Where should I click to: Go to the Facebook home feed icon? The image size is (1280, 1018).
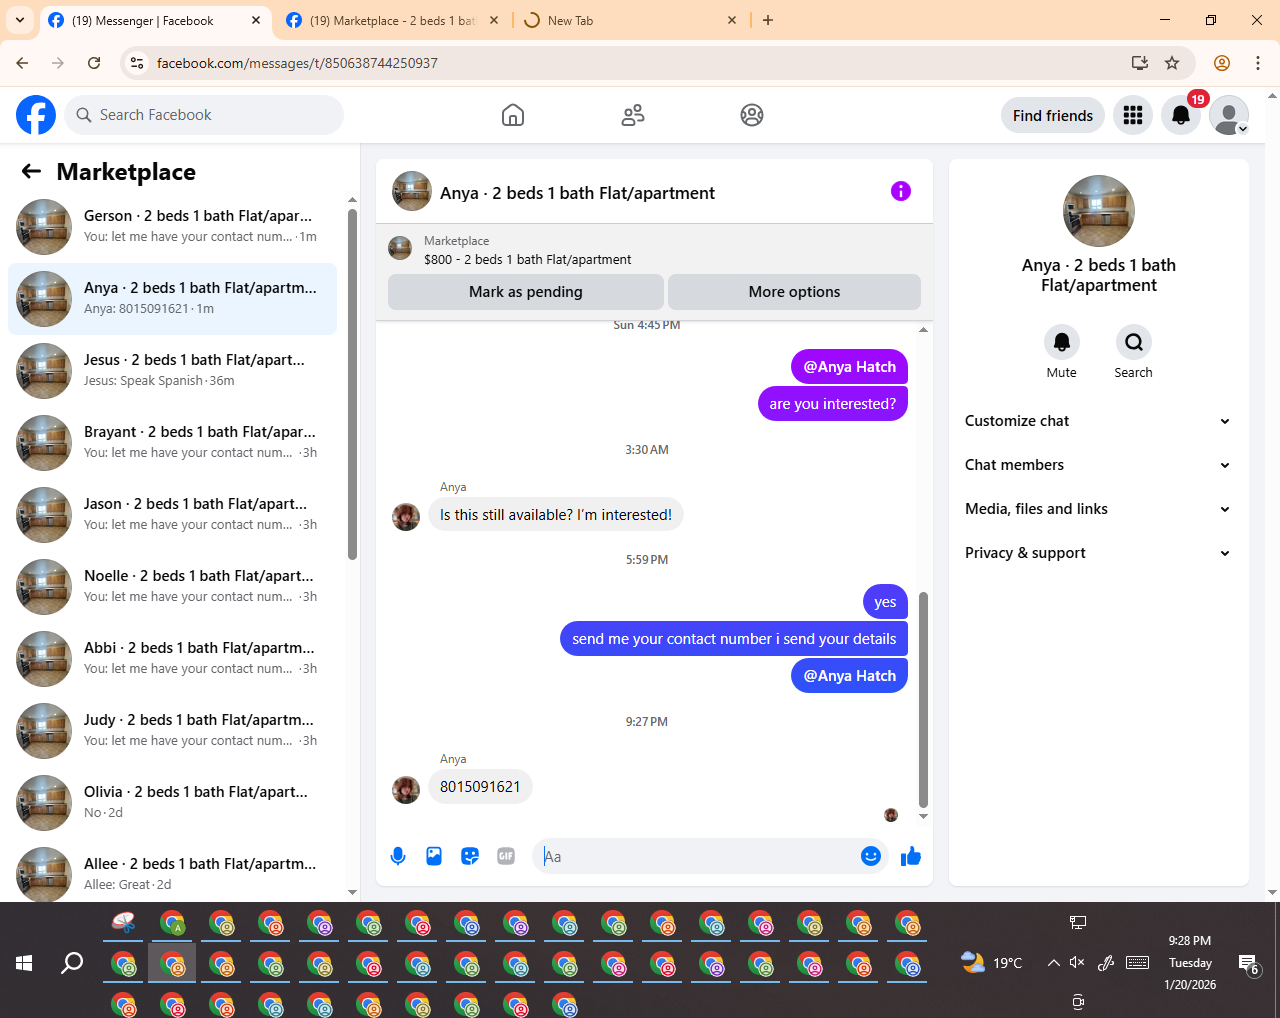click(513, 115)
